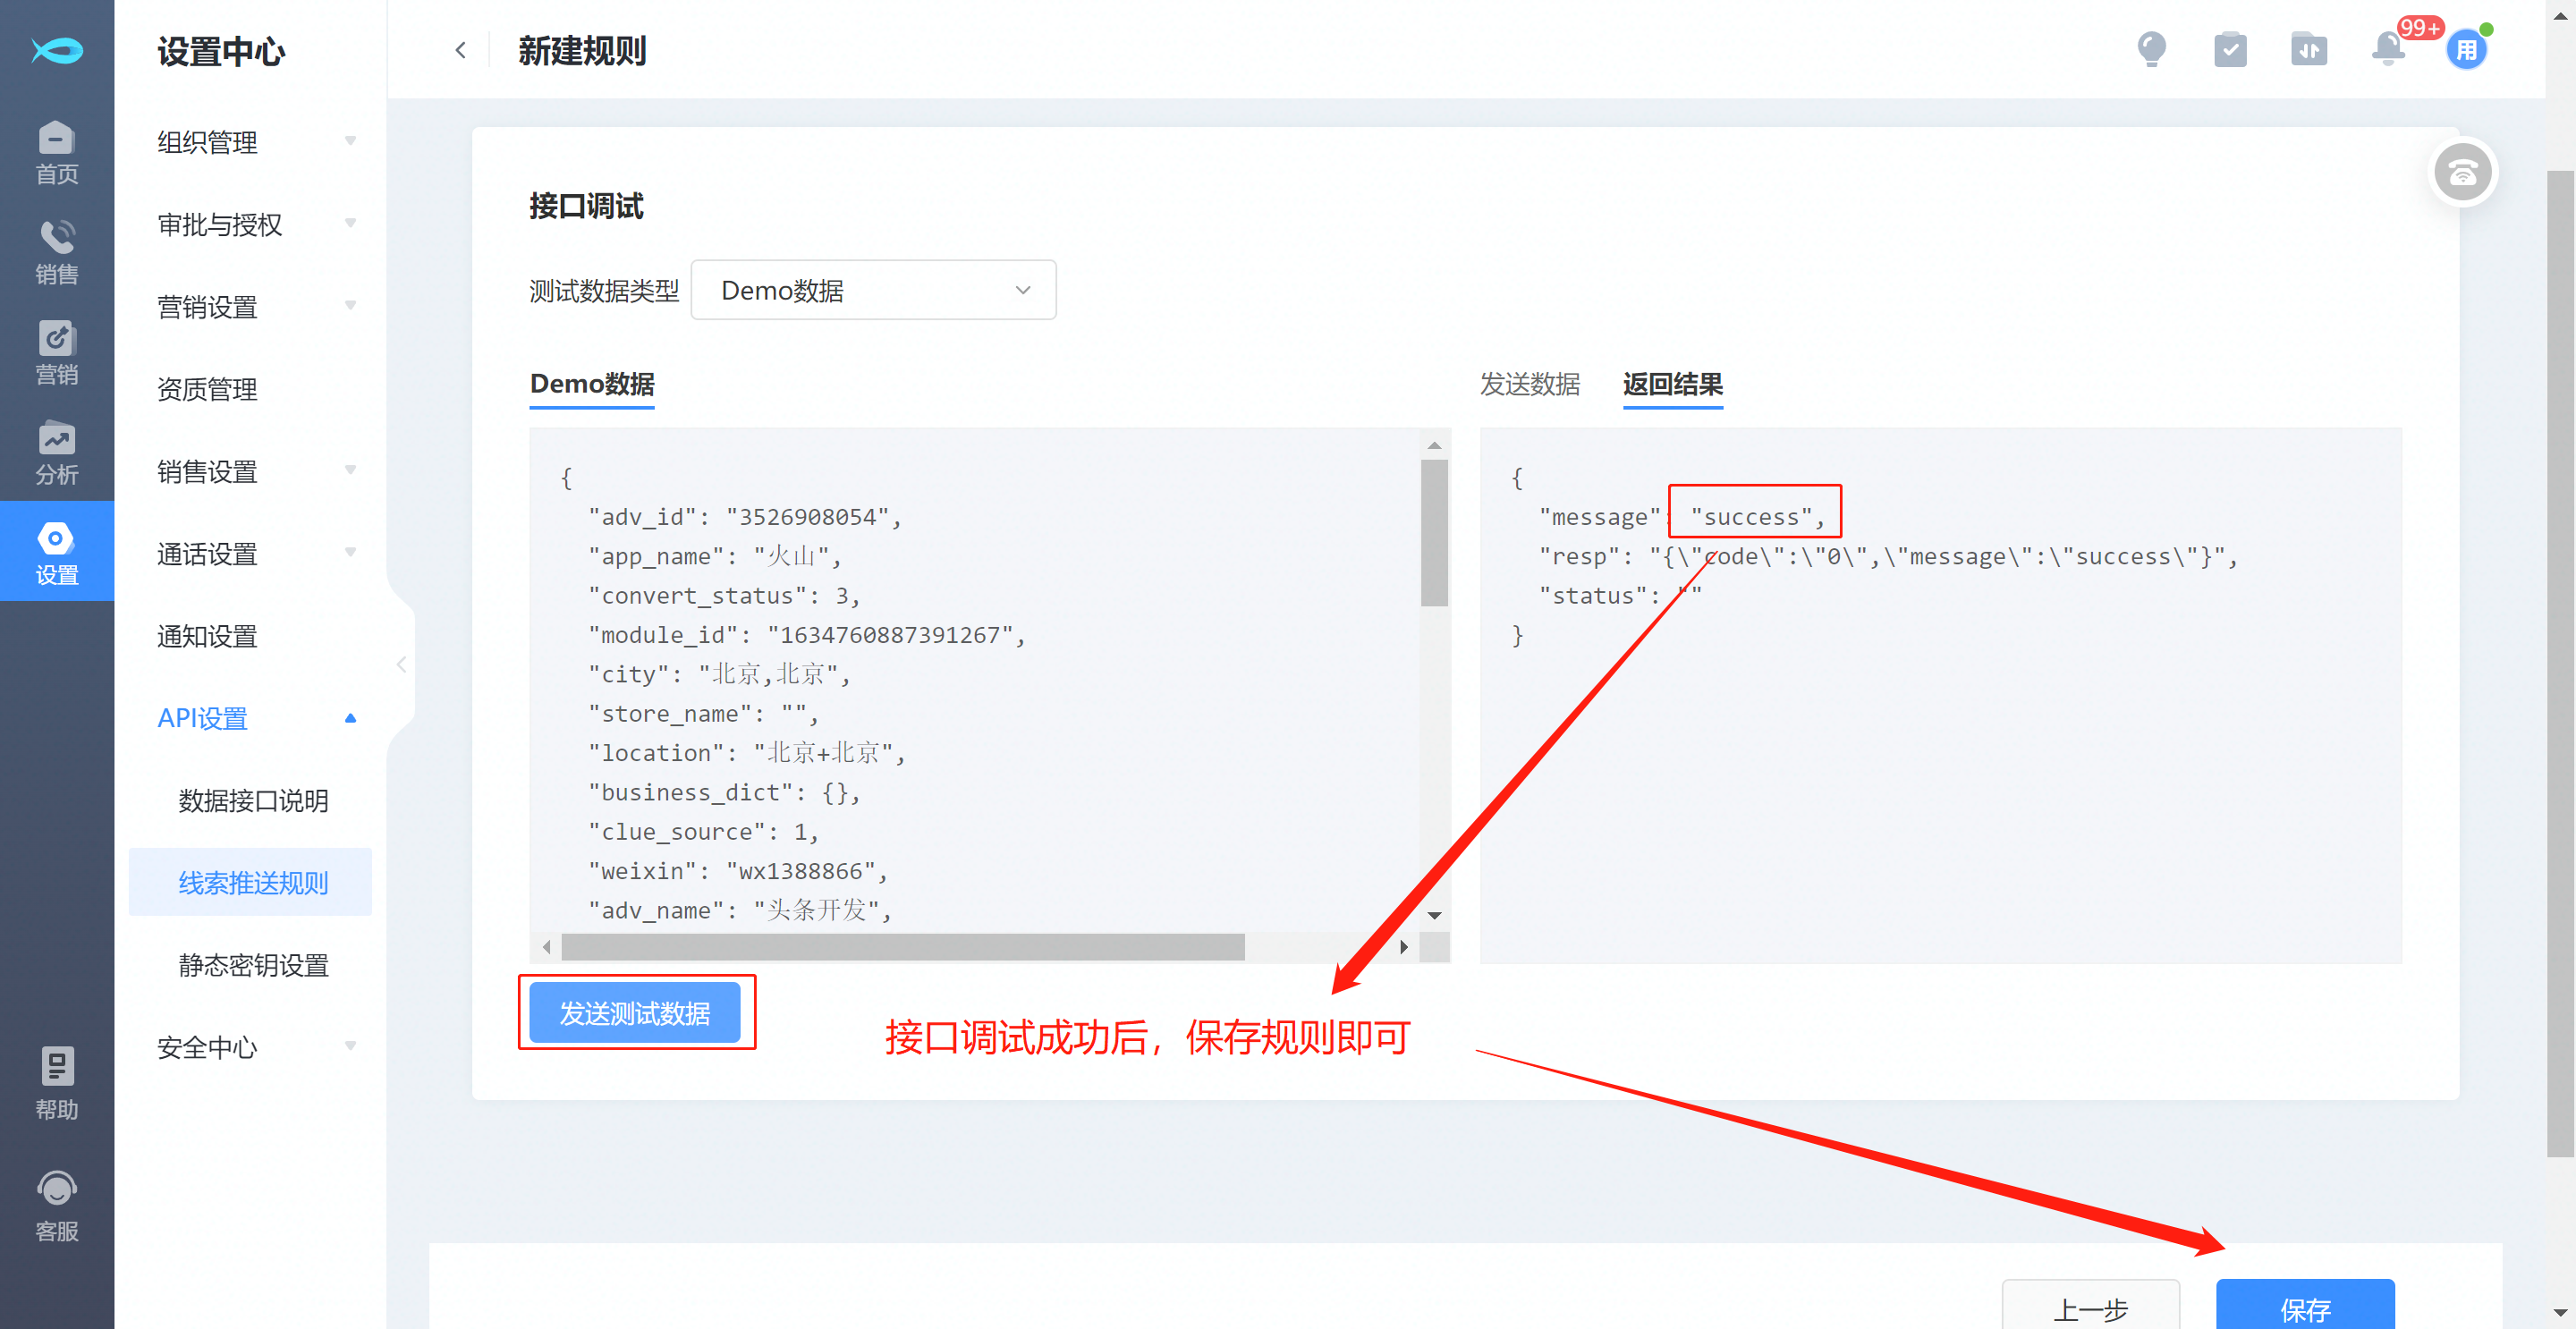Open 数据接口说明 submenu item
The image size is (2576, 1329).
click(252, 800)
